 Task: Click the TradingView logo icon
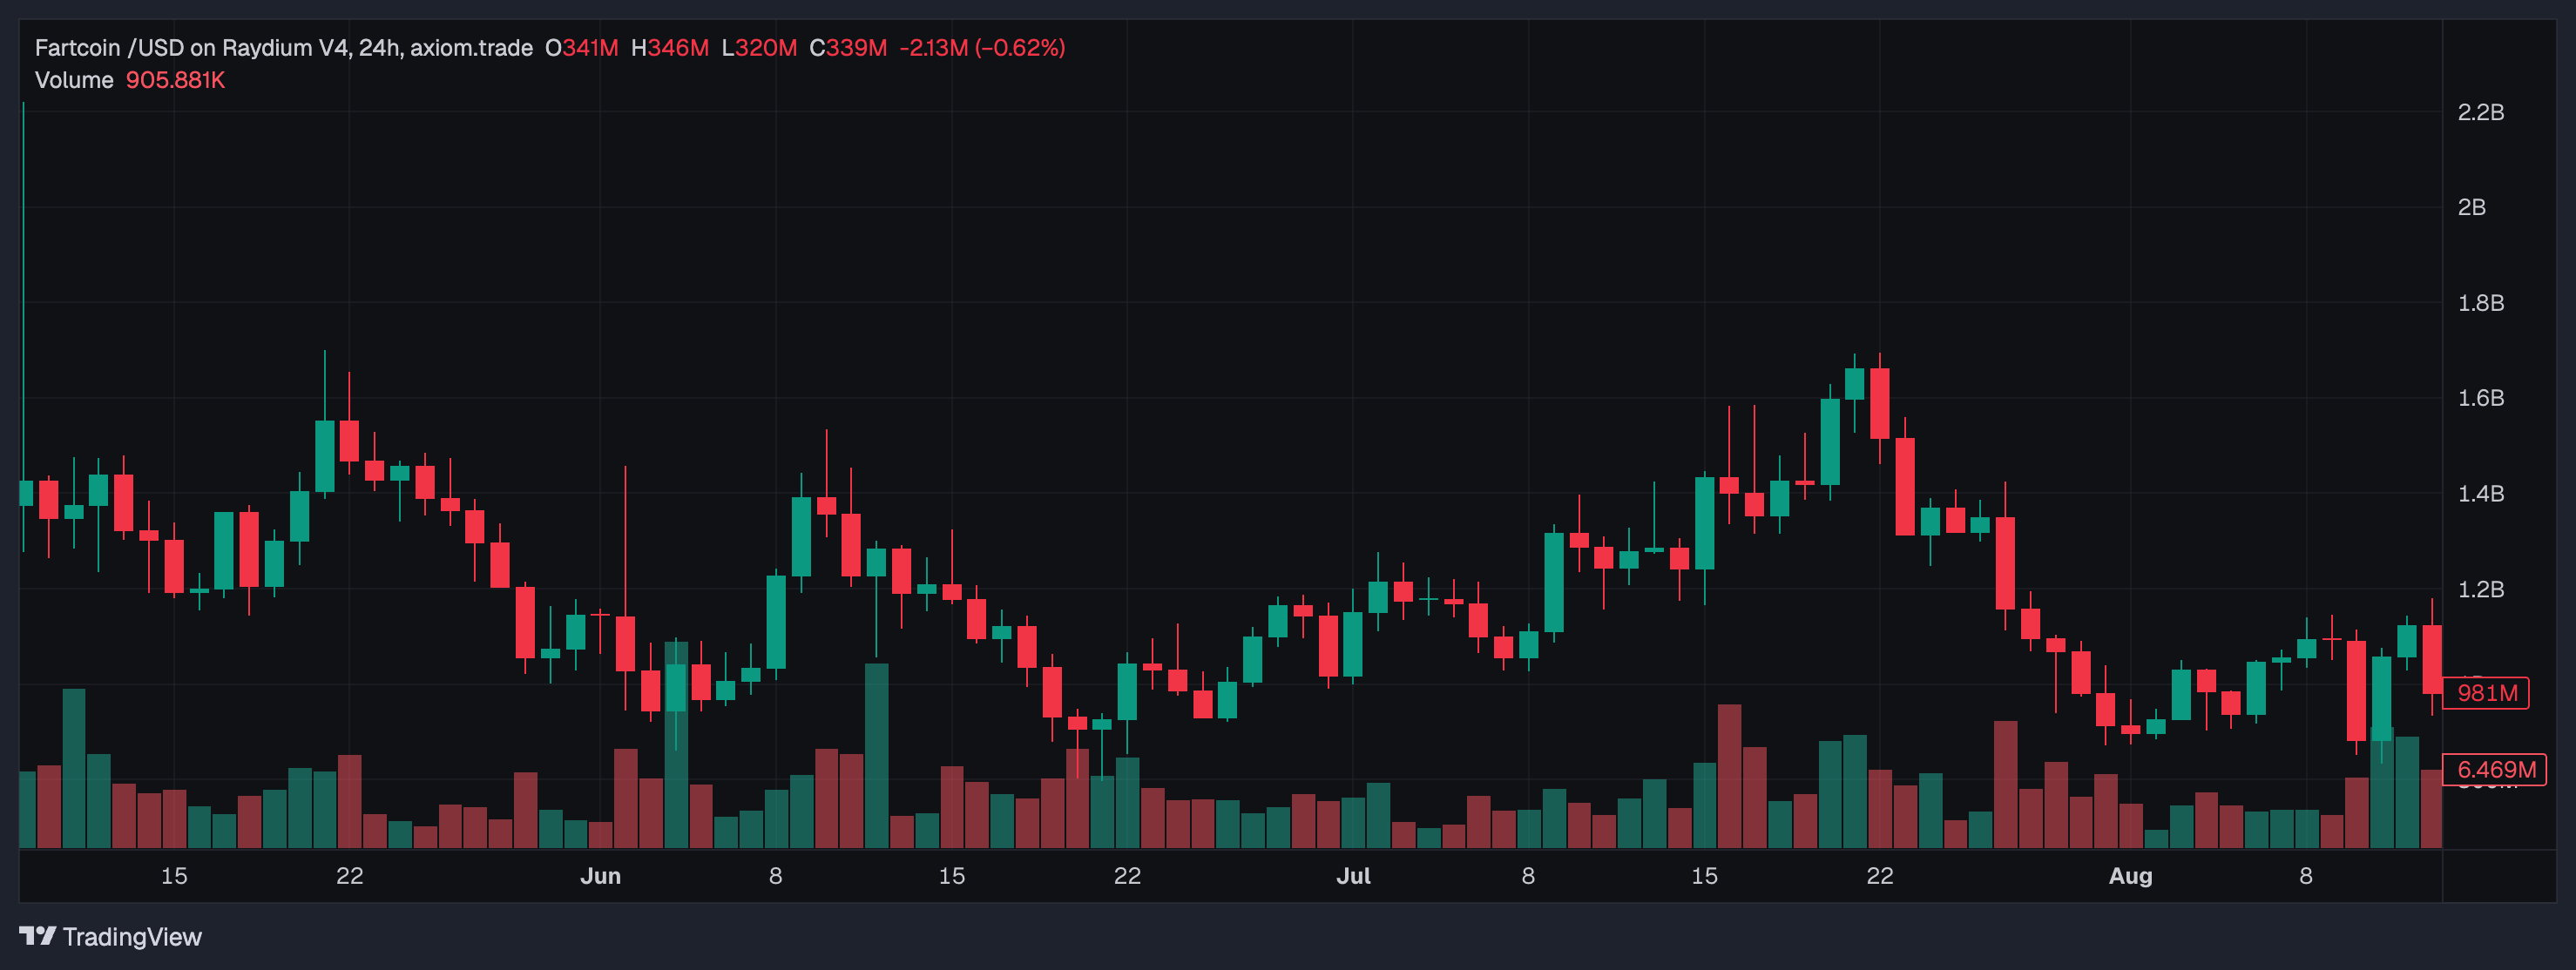click(x=37, y=936)
